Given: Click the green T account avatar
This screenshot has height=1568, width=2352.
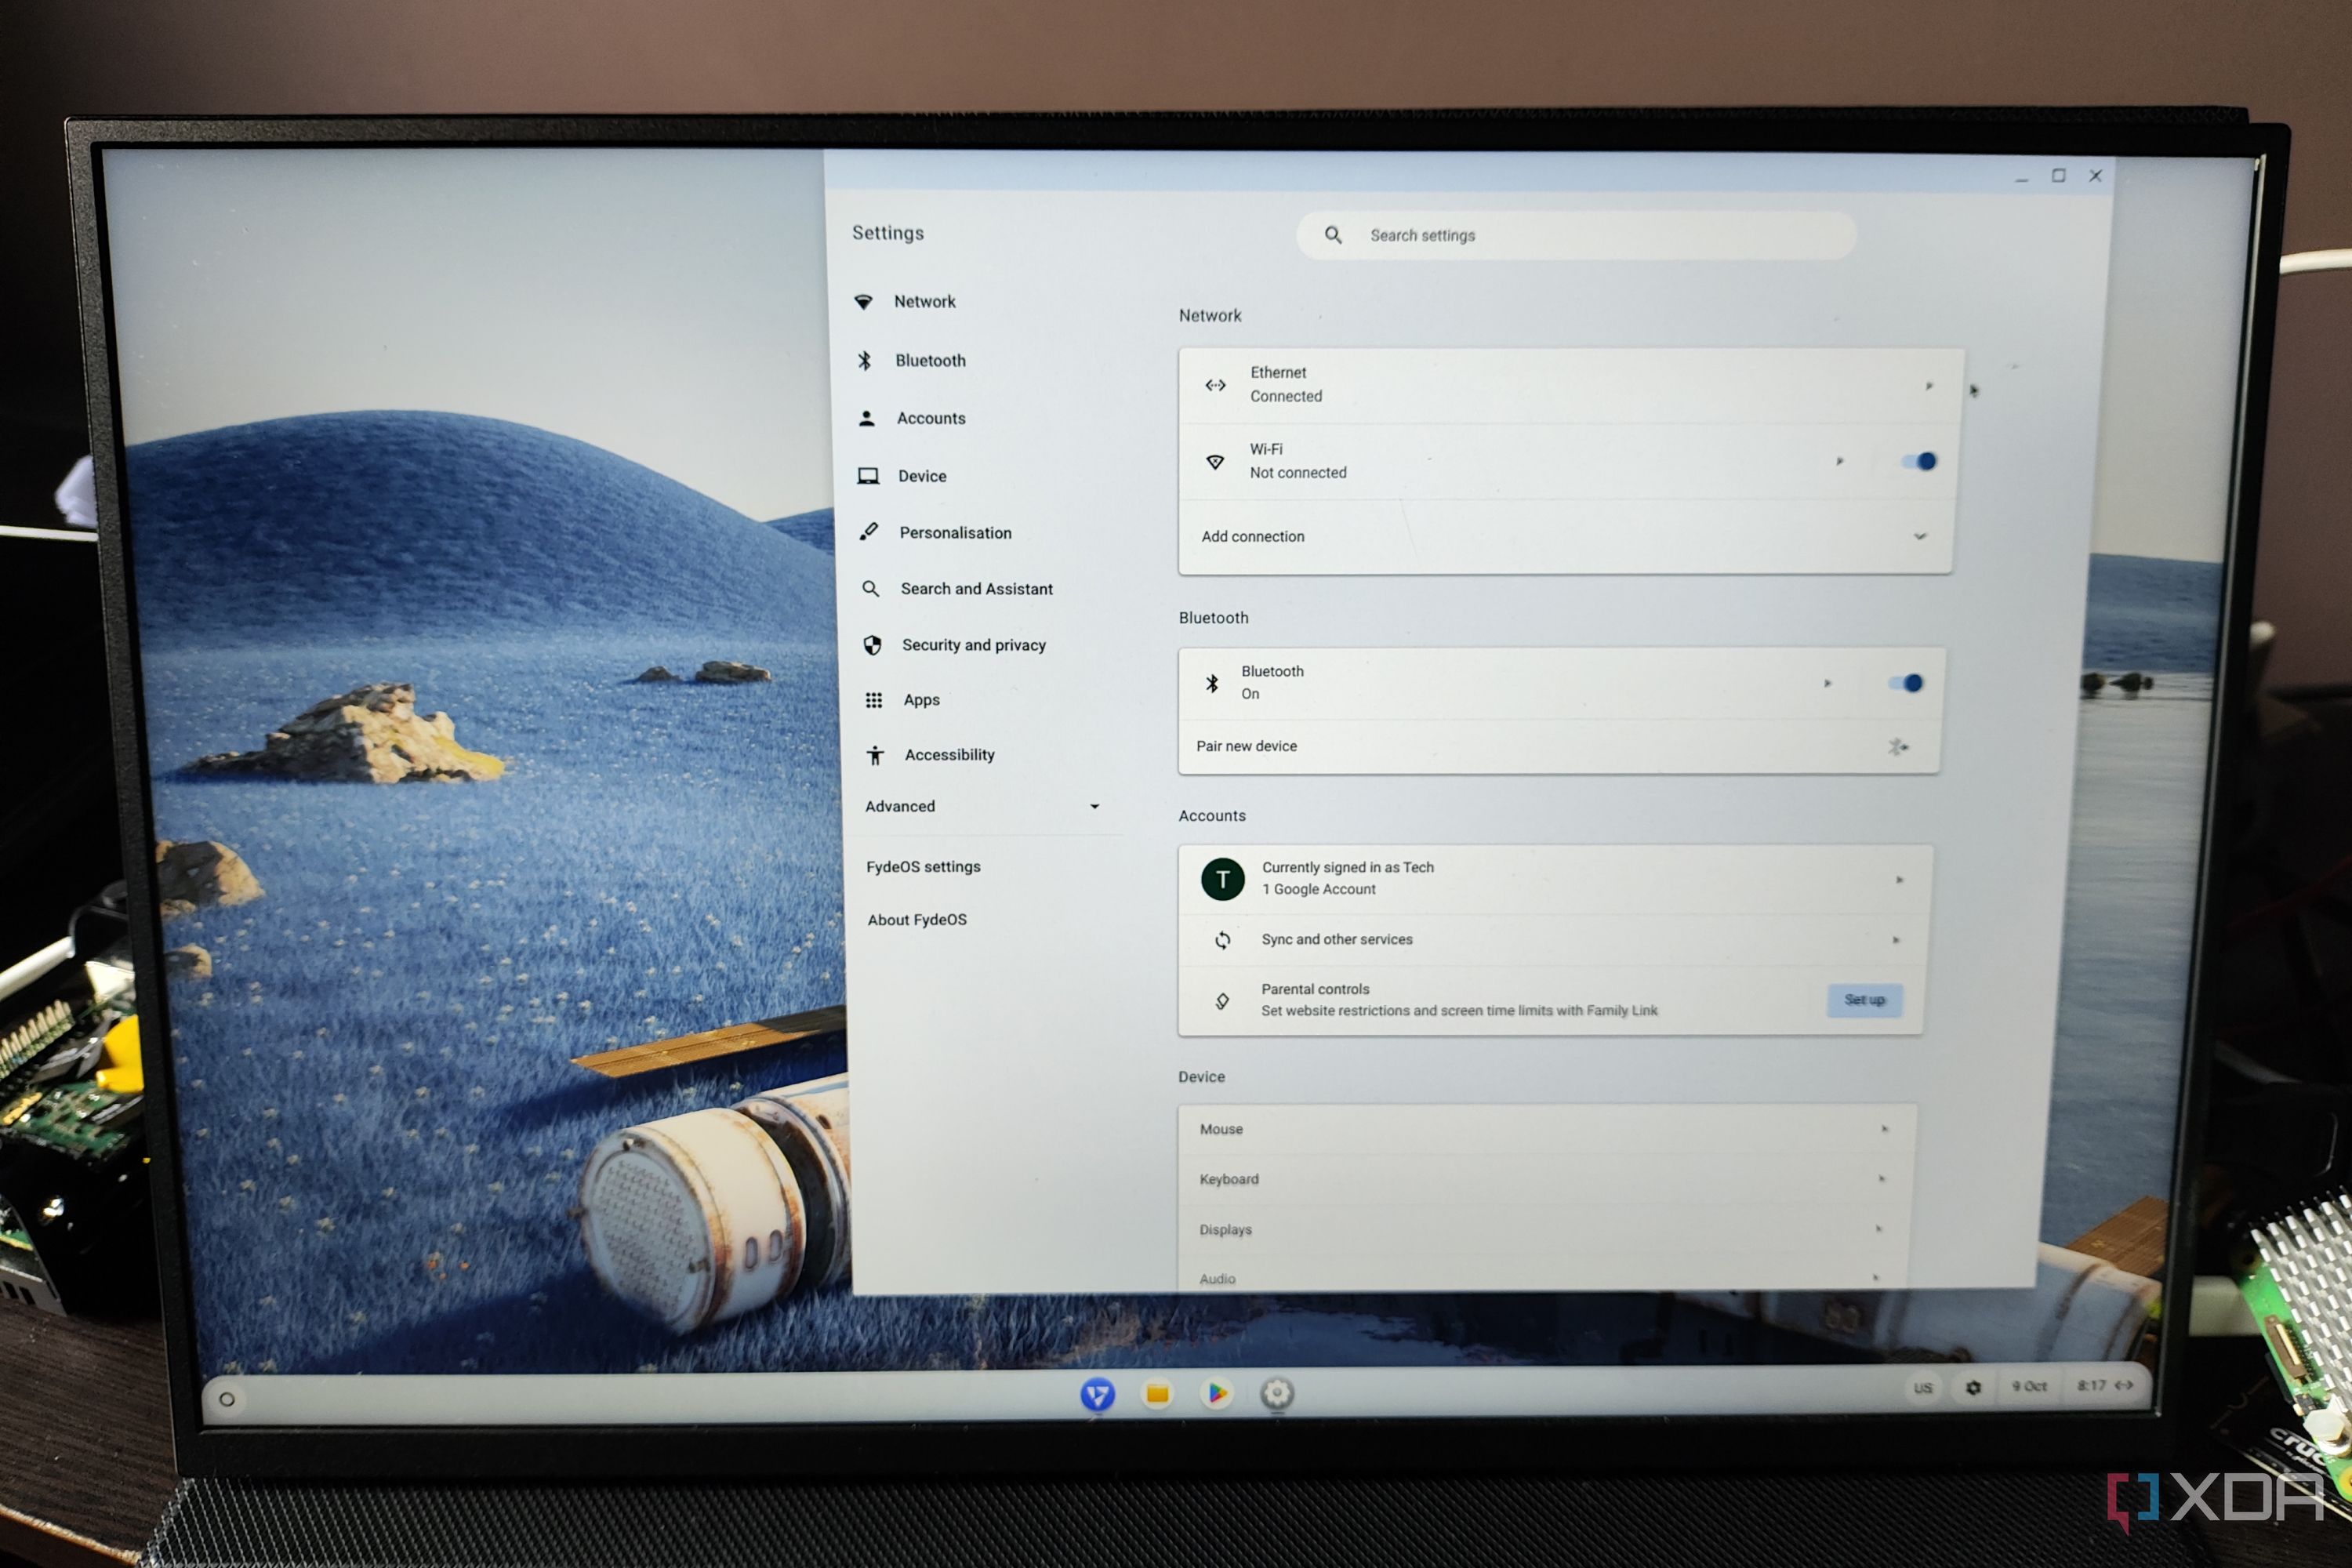Looking at the screenshot, I should point(1222,879).
